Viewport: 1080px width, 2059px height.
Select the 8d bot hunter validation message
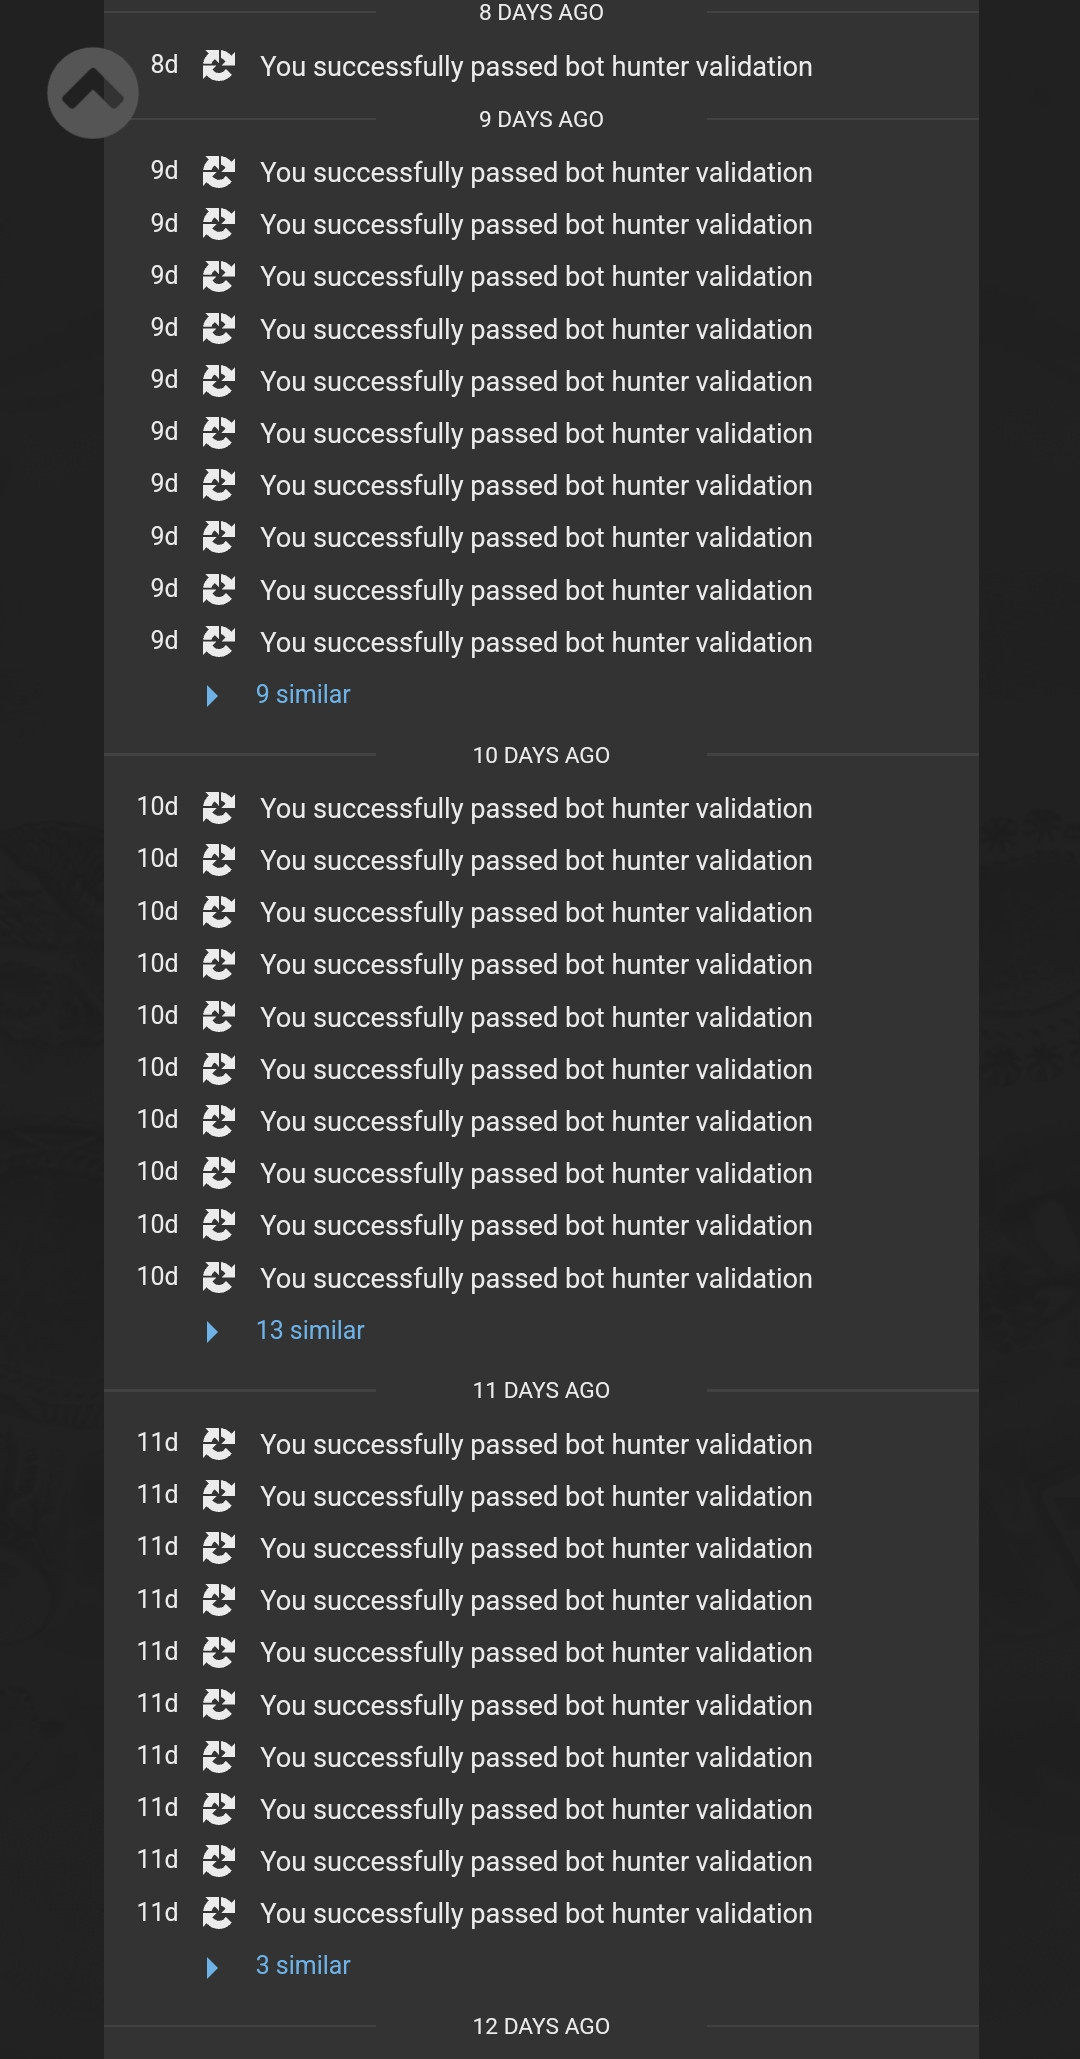point(536,67)
